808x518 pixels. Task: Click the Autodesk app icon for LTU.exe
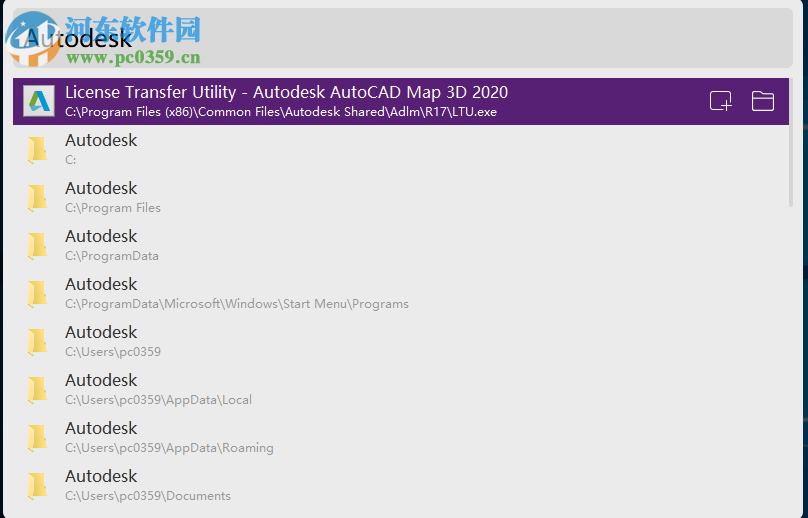coord(39,101)
